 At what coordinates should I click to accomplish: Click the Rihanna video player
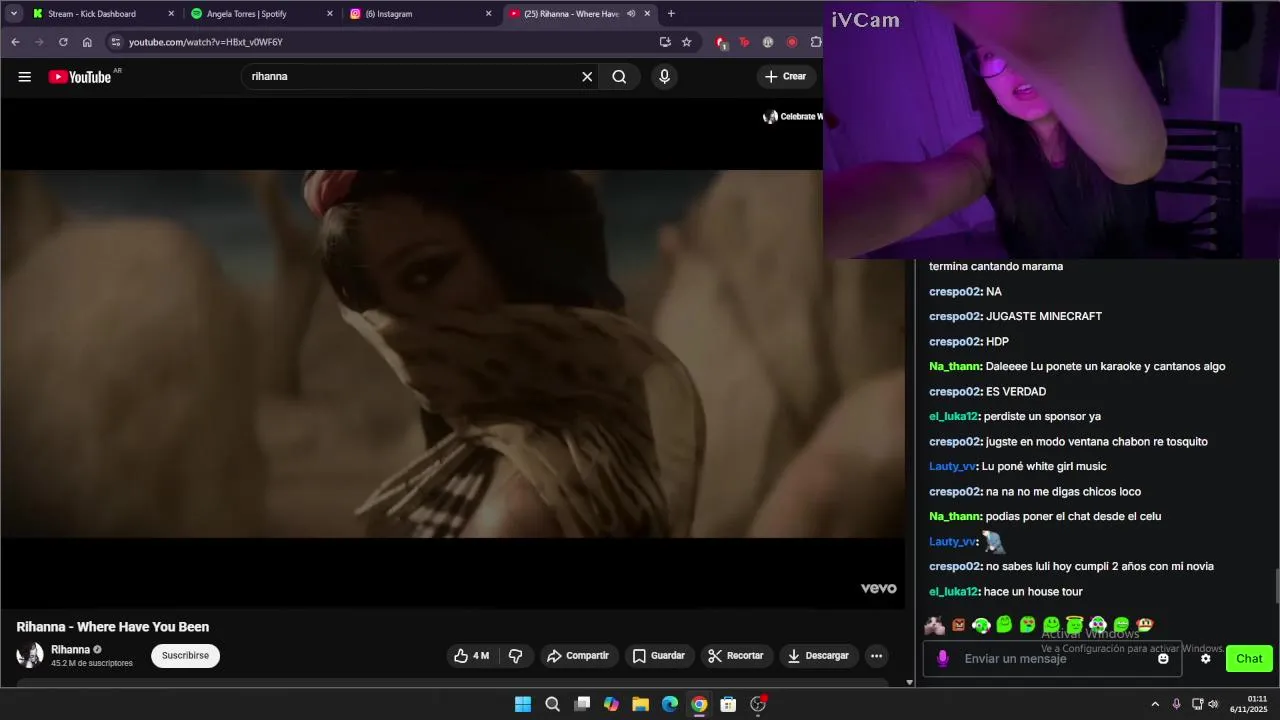452,354
